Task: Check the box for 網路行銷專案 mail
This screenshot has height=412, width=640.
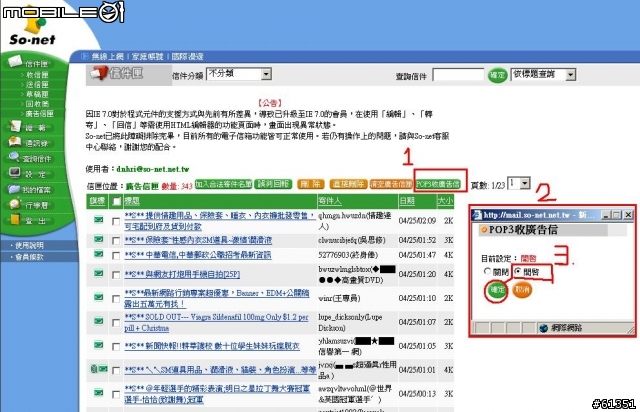Action: click(x=116, y=298)
